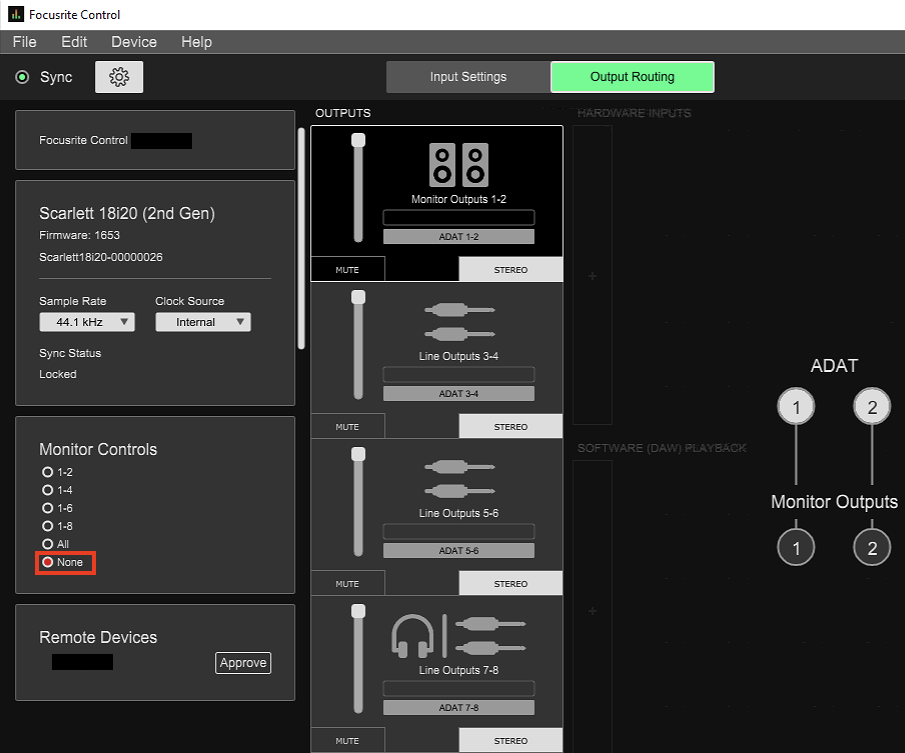Click the headphone icon for Line Outputs 7-8
The height and width of the screenshot is (753, 905).
pyautogui.click(x=412, y=636)
